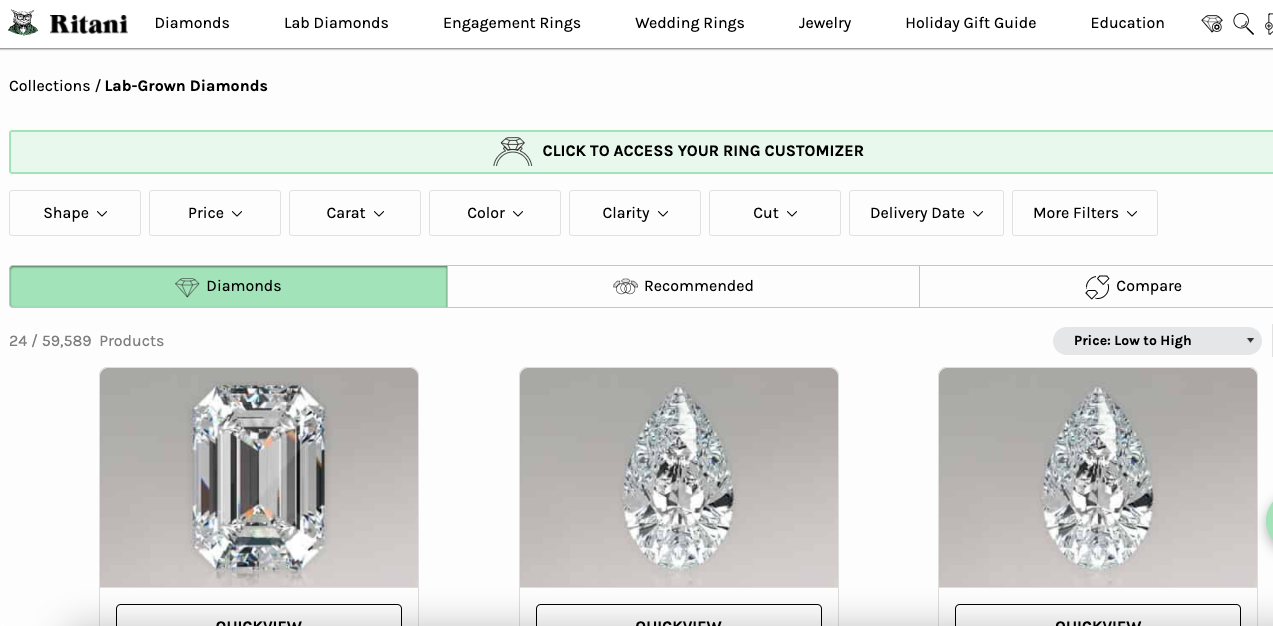1273x626 pixels.
Task: Expand the Shape filter dropdown
Action: click(75, 213)
